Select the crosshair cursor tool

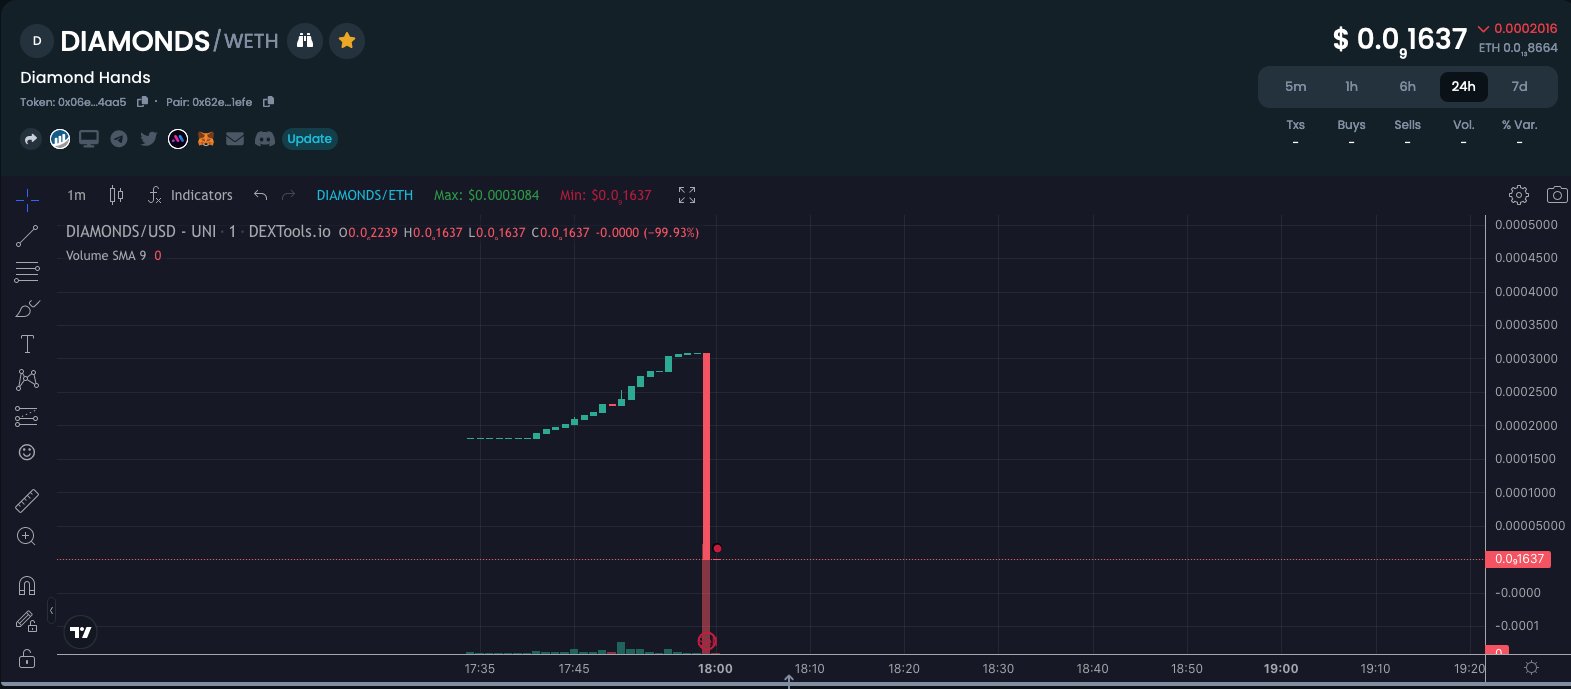coord(27,201)
